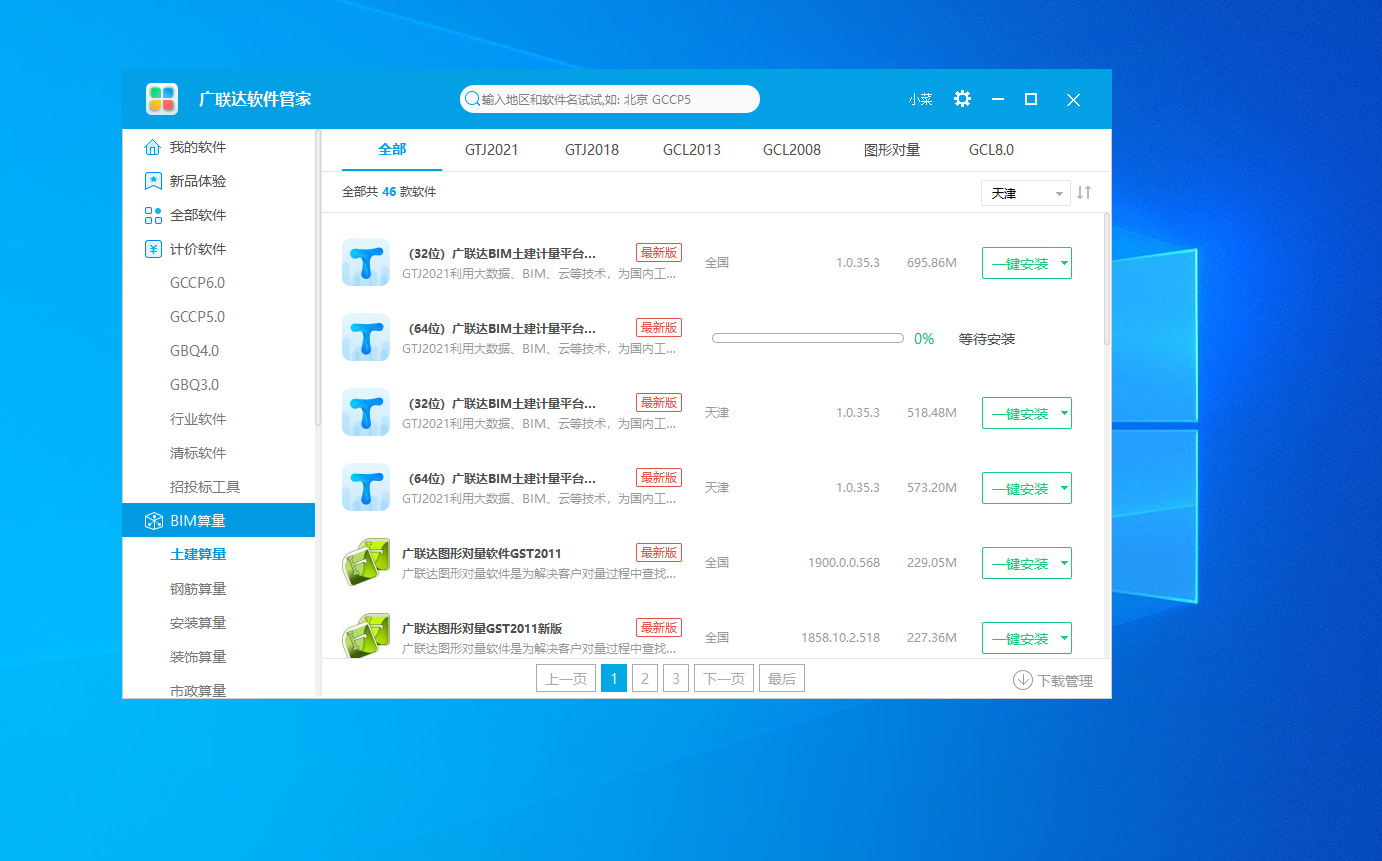
Task: Switch to the GCL2008 tab
Action: (x=792, y=149)
